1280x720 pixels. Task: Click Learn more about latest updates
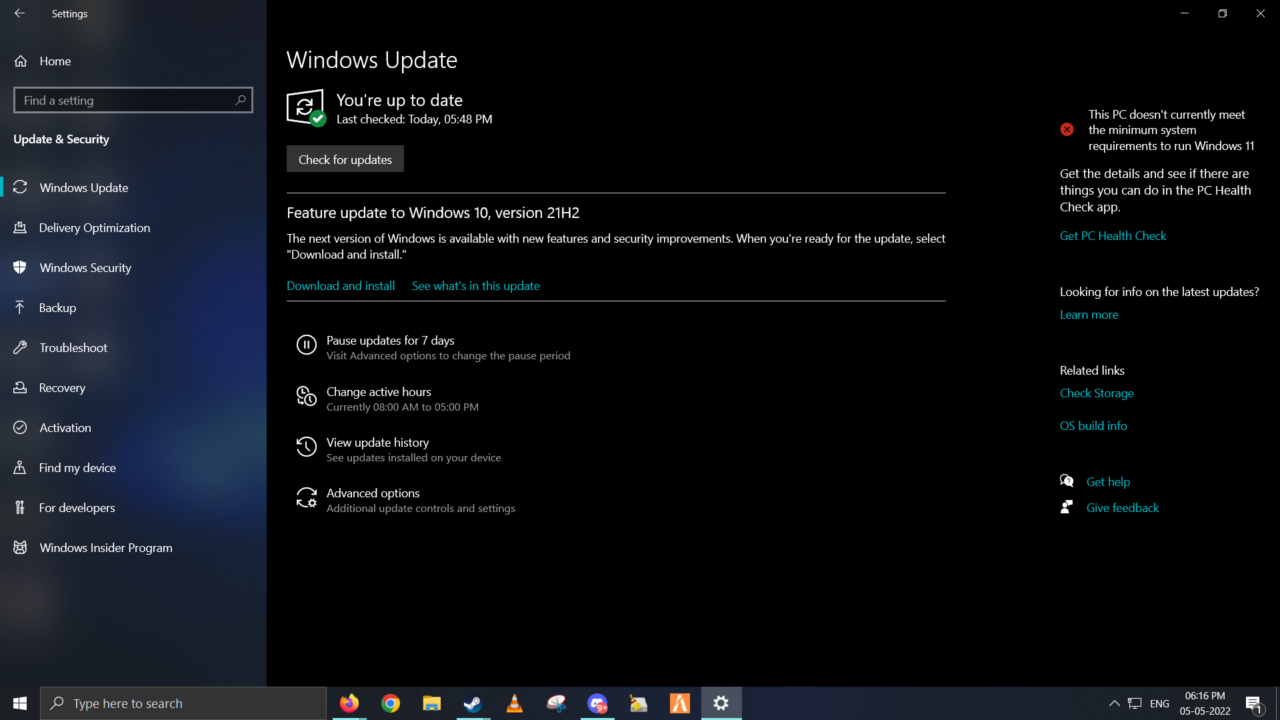tap(1089, 315)
